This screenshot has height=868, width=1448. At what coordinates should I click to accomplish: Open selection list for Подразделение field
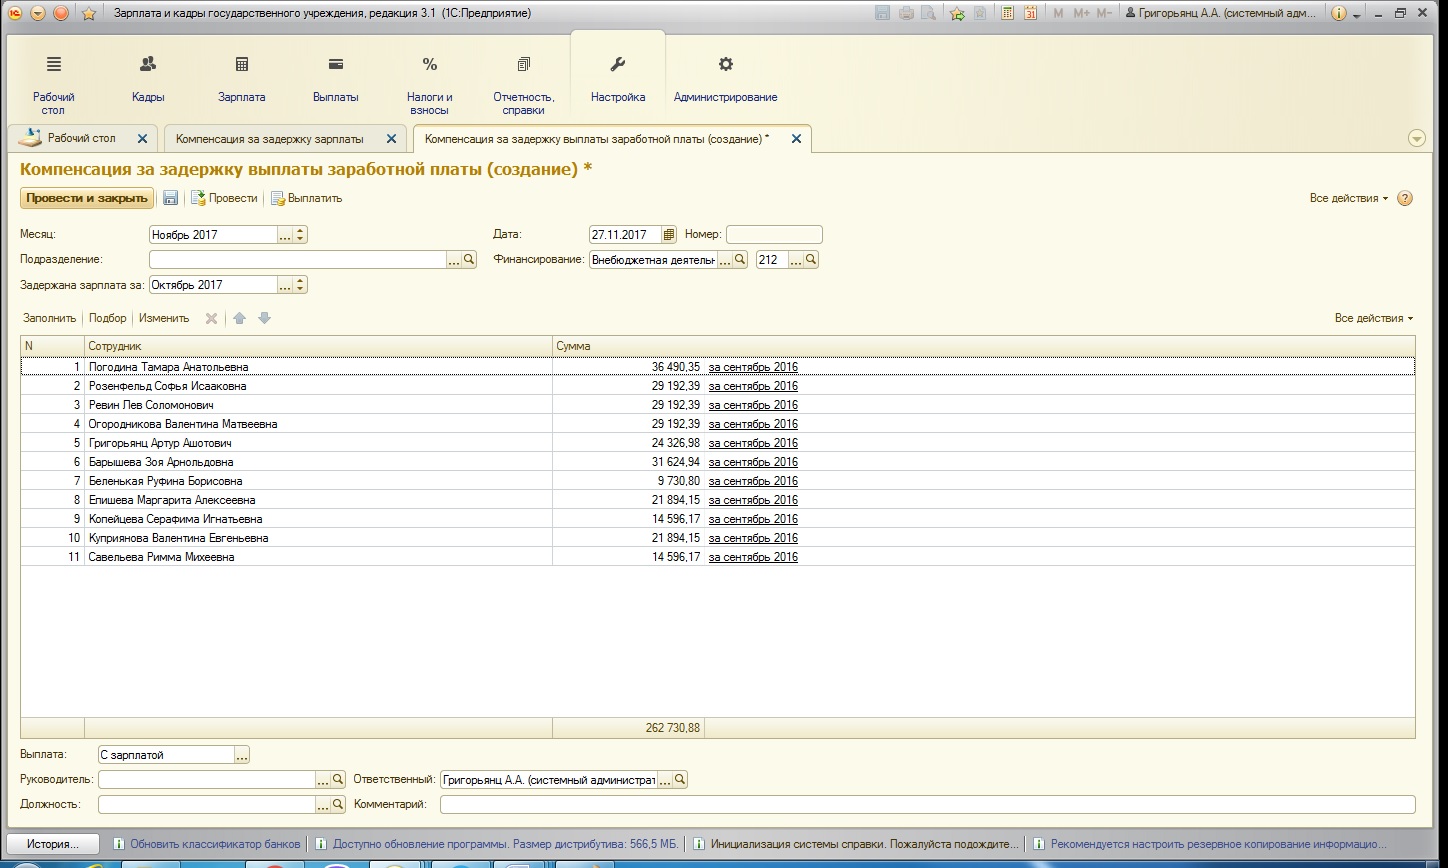454,259
